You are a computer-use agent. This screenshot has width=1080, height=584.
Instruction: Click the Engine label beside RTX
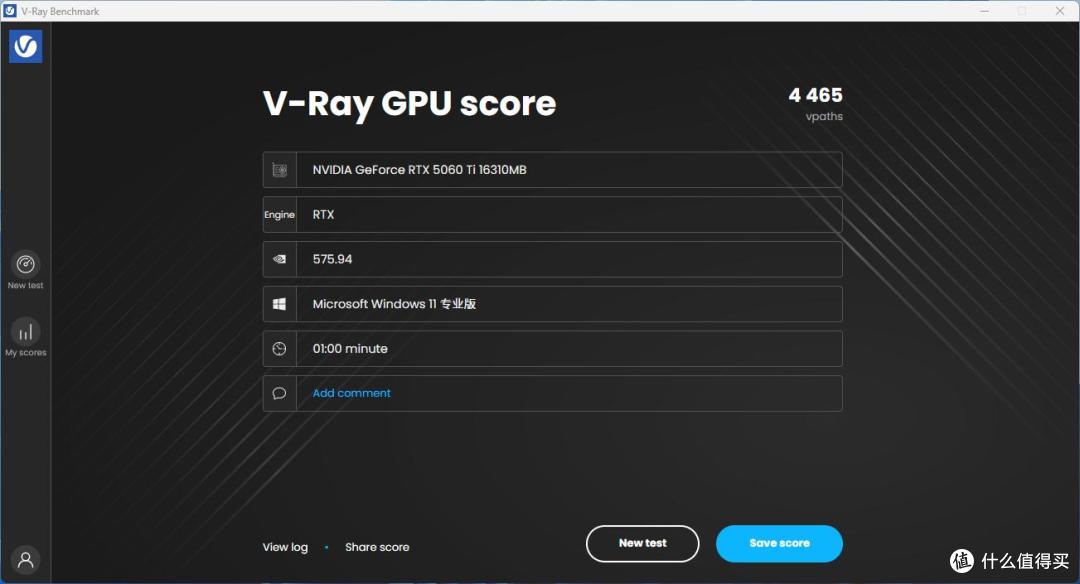click(279, 215)
